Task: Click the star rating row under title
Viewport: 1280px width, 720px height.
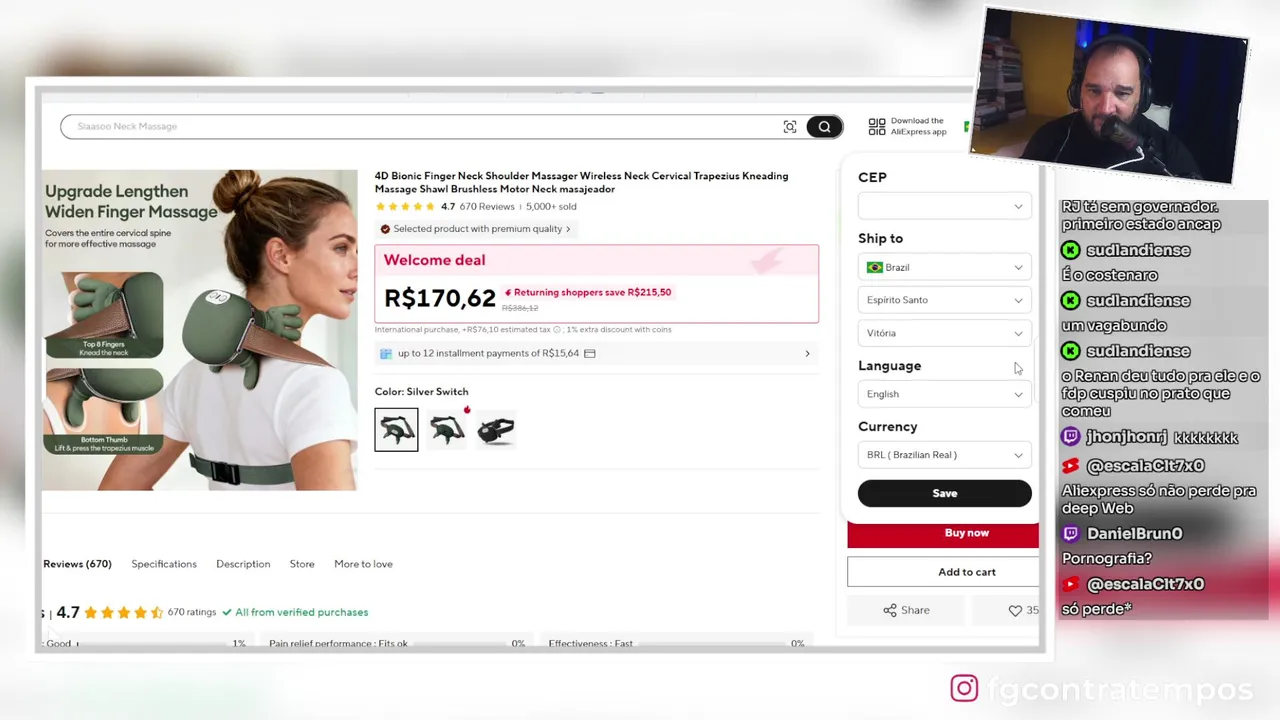Action: click(406, 207)
